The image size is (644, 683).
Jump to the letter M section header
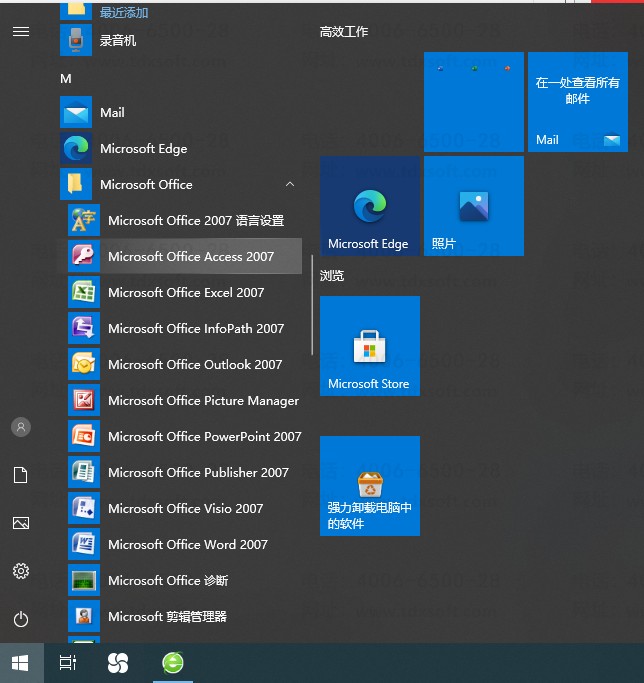click(x=66, y=78)
